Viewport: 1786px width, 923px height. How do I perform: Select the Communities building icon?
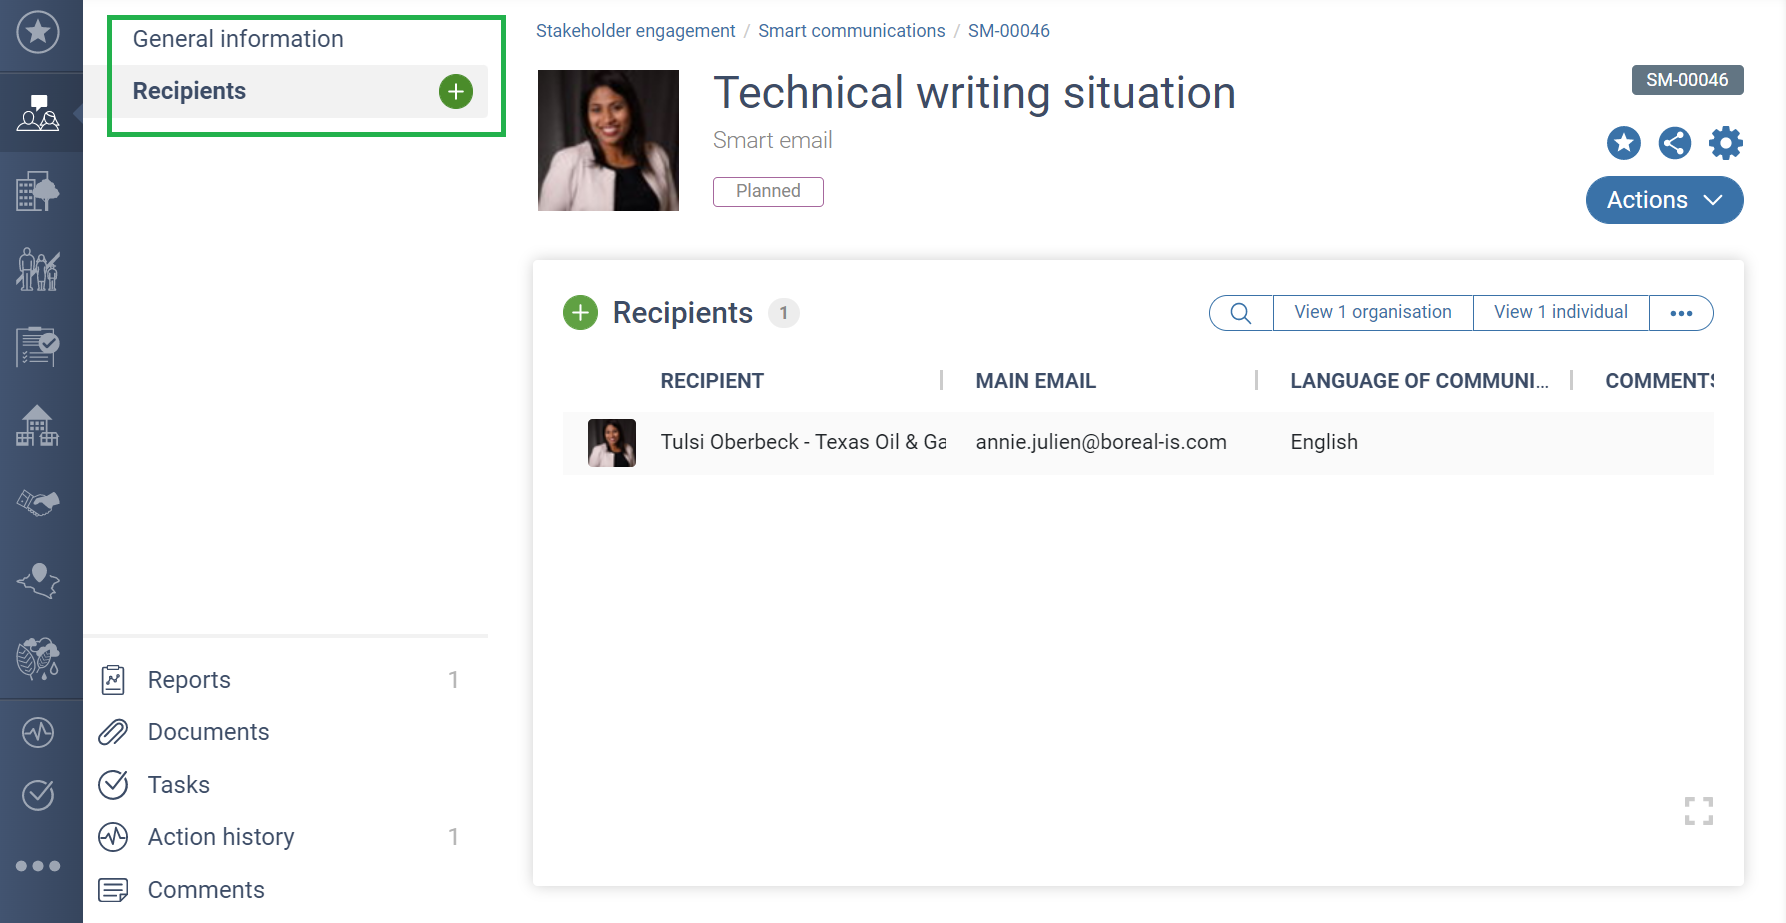tap(37, 425)
